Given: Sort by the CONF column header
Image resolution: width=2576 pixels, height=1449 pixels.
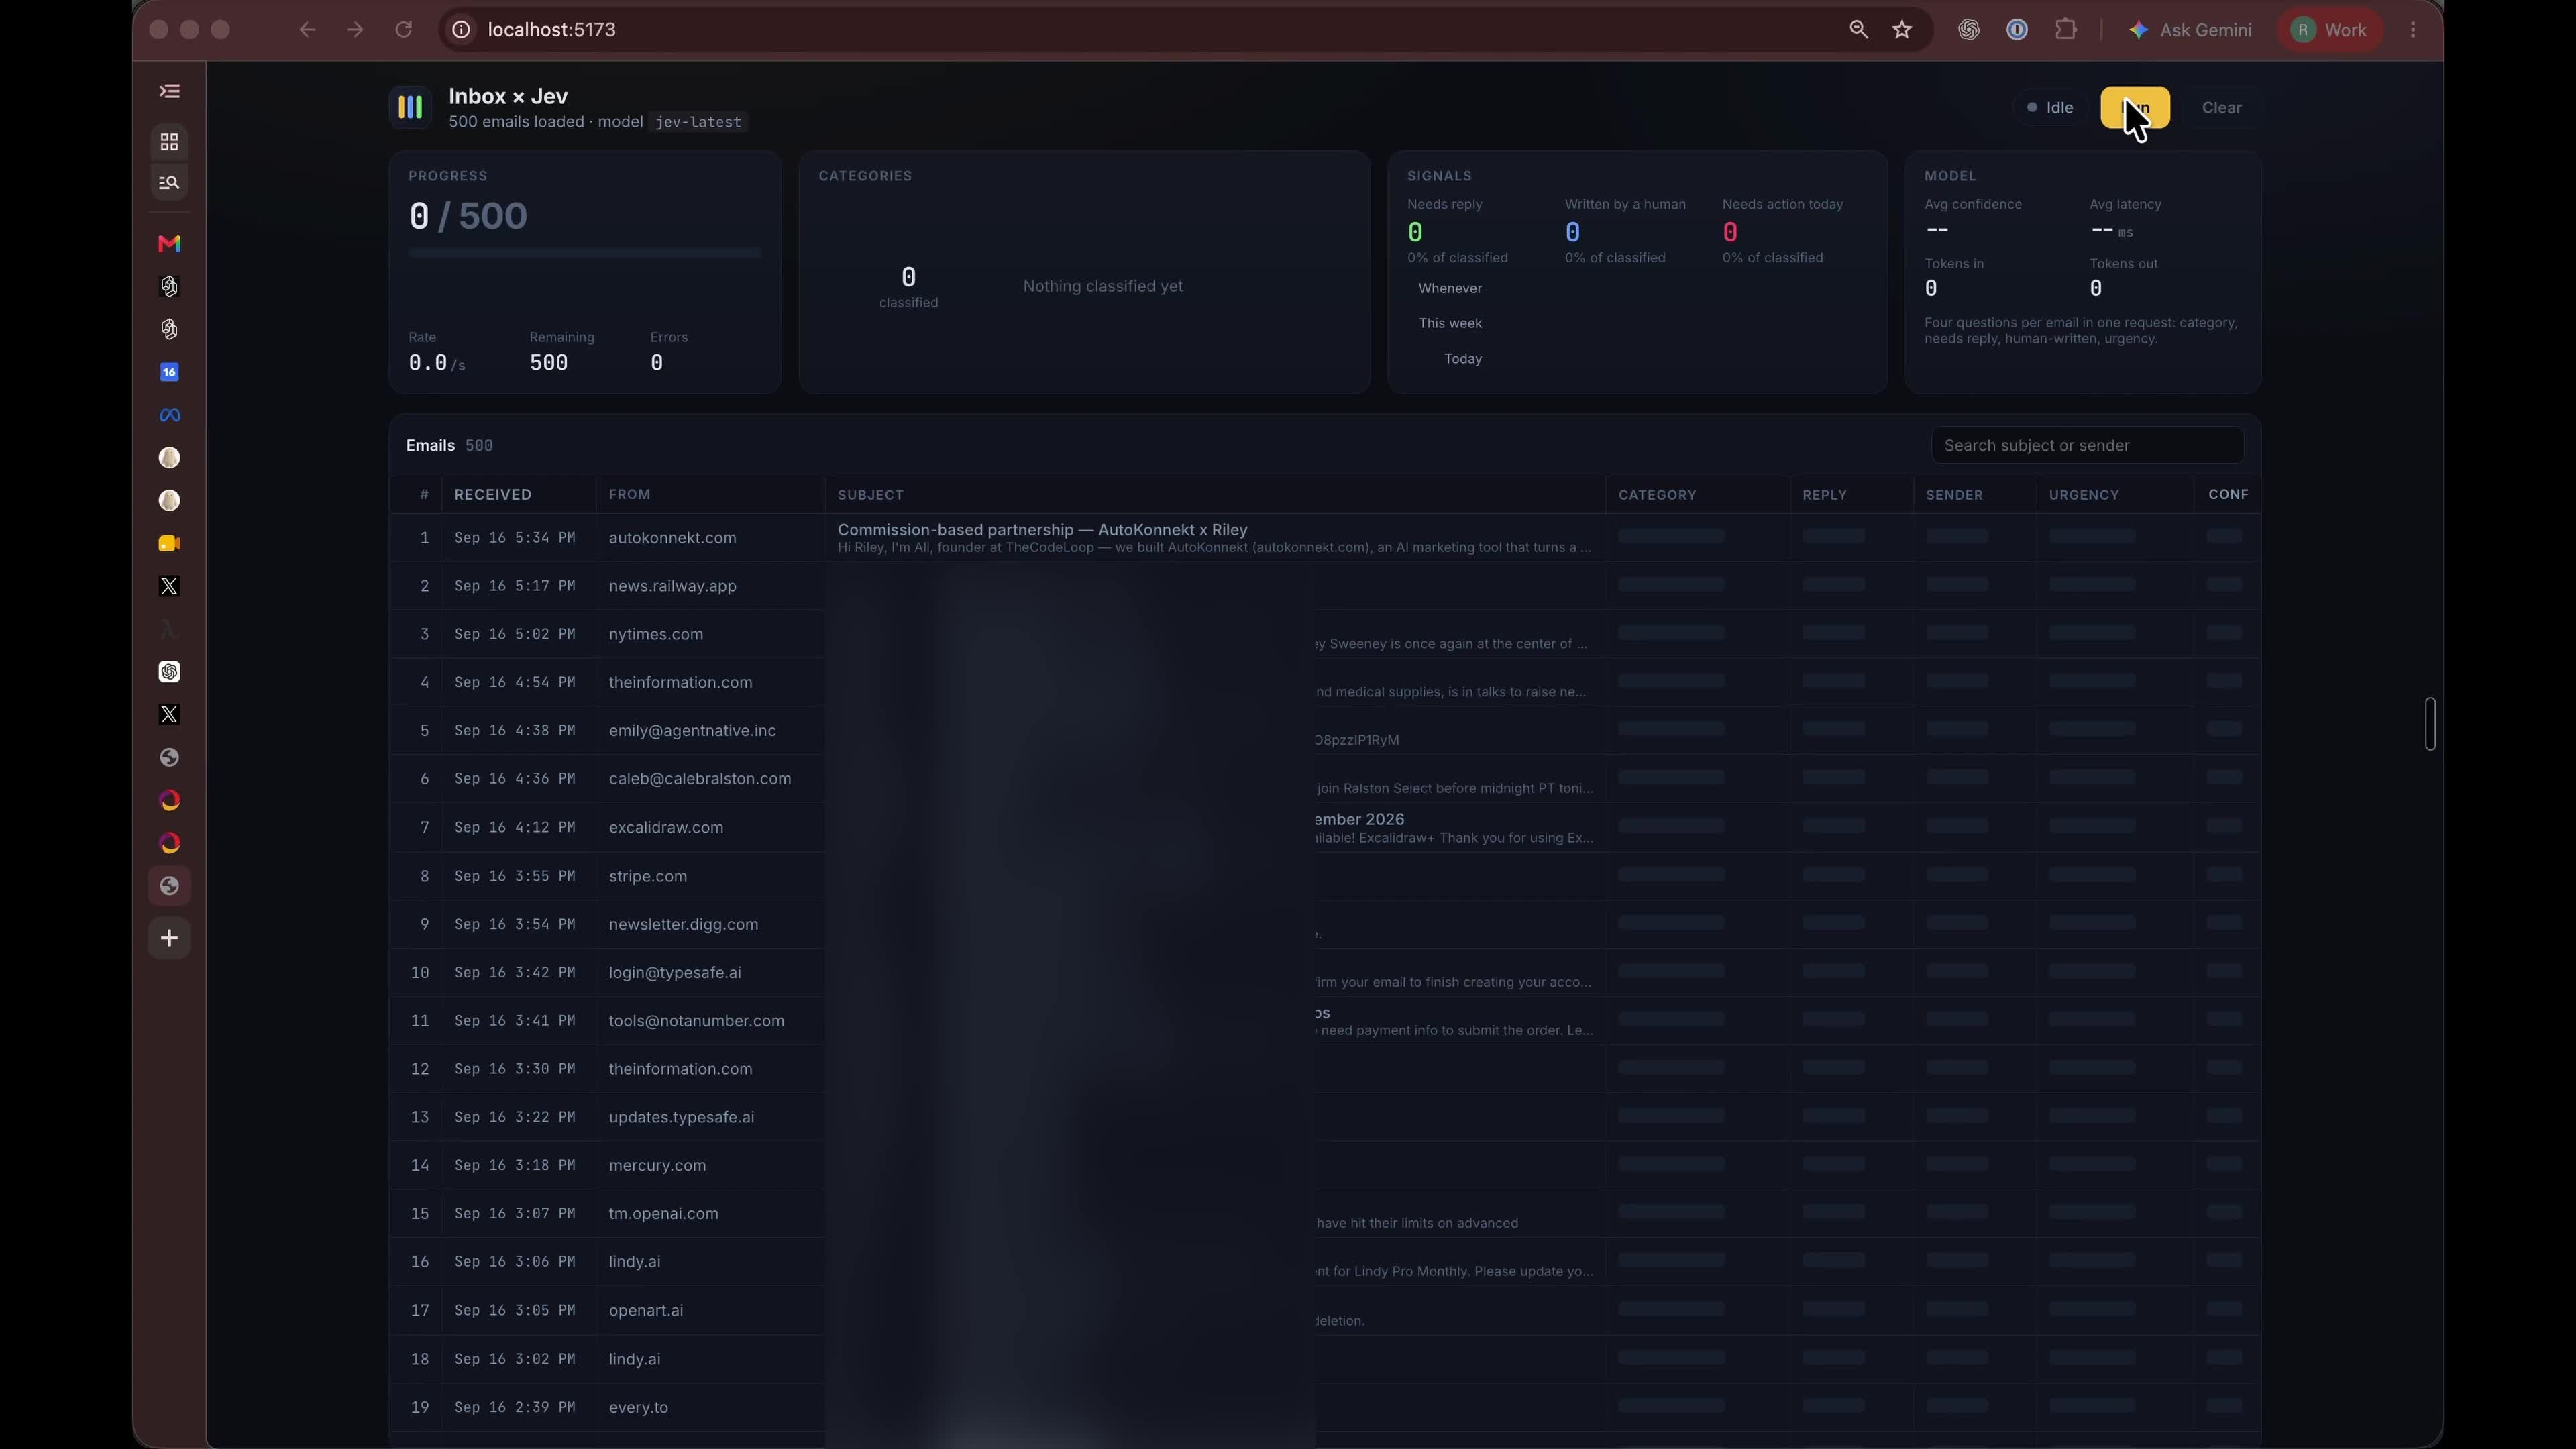Looking at the screenshot, I should click(2228, 495).
